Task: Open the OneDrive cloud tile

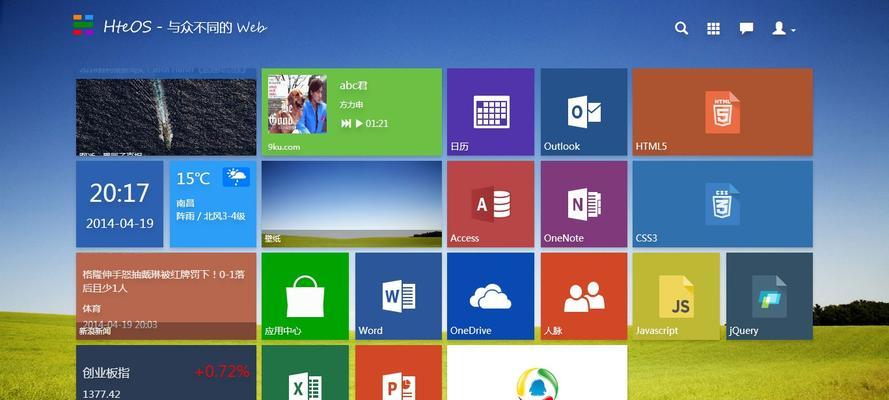Action: [490, 296]
